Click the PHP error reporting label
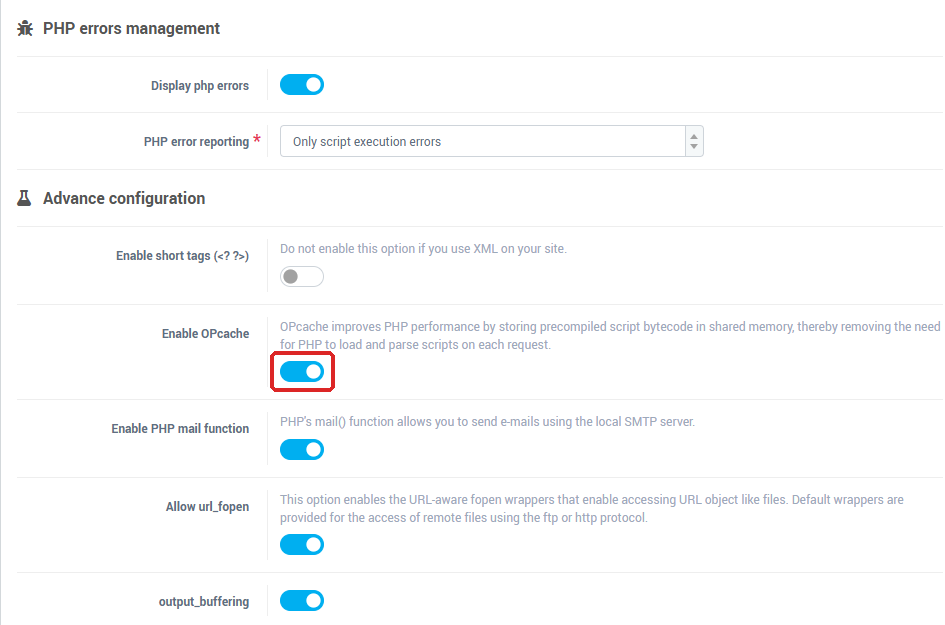The width and height of the screenshot is (945, 625). coord(196,142)
